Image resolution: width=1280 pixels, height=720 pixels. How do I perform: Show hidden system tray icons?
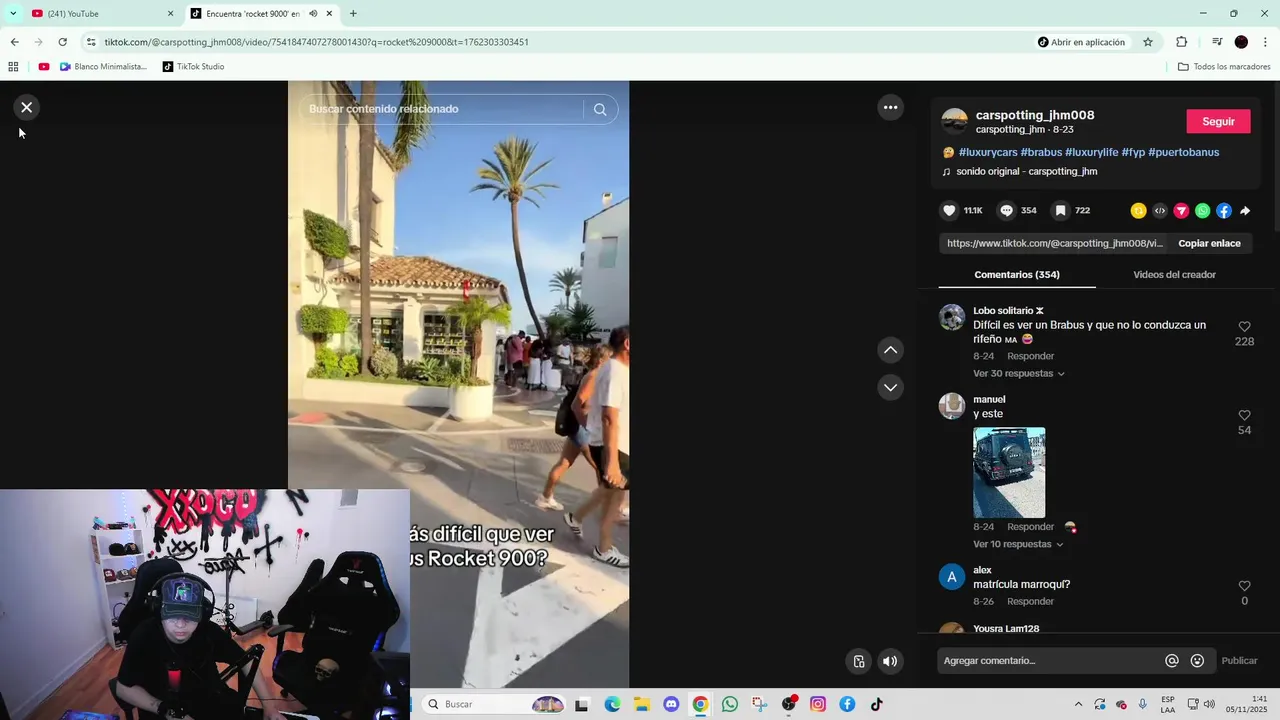[1078, 704]
